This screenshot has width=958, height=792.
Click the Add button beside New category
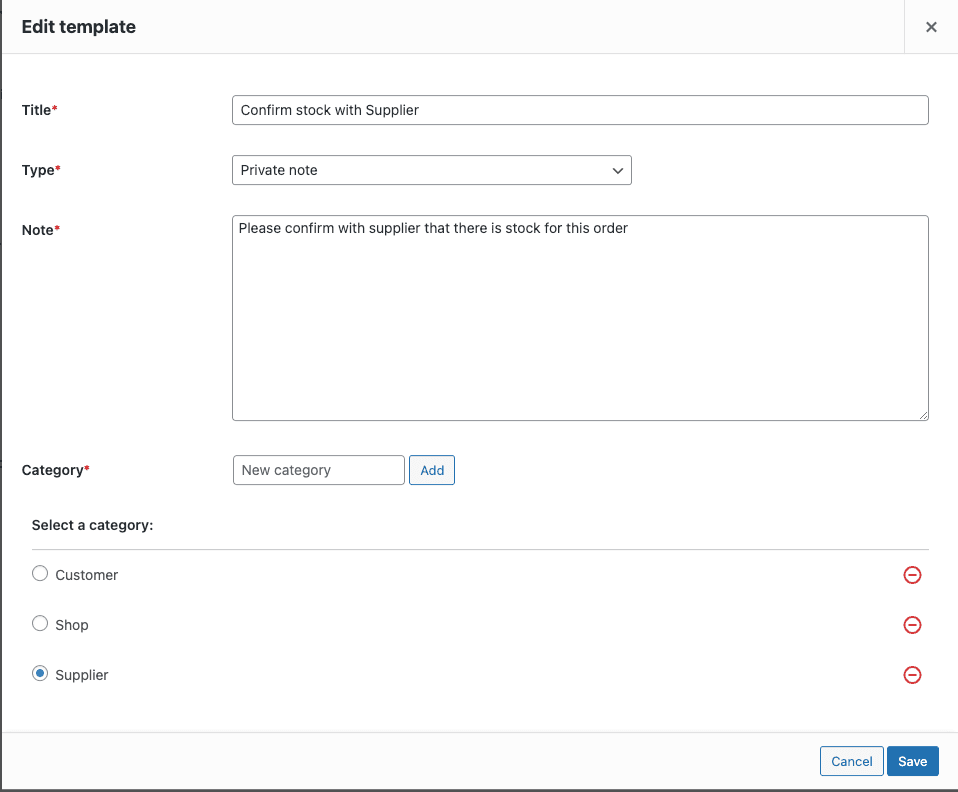click(x=431, y=470)
